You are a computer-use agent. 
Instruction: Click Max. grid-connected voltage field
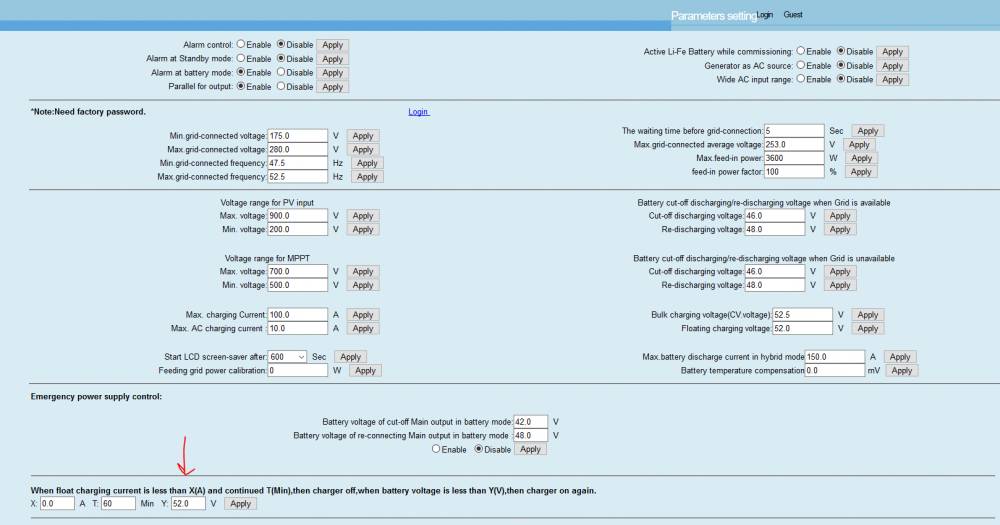click(x=297, y=149)
